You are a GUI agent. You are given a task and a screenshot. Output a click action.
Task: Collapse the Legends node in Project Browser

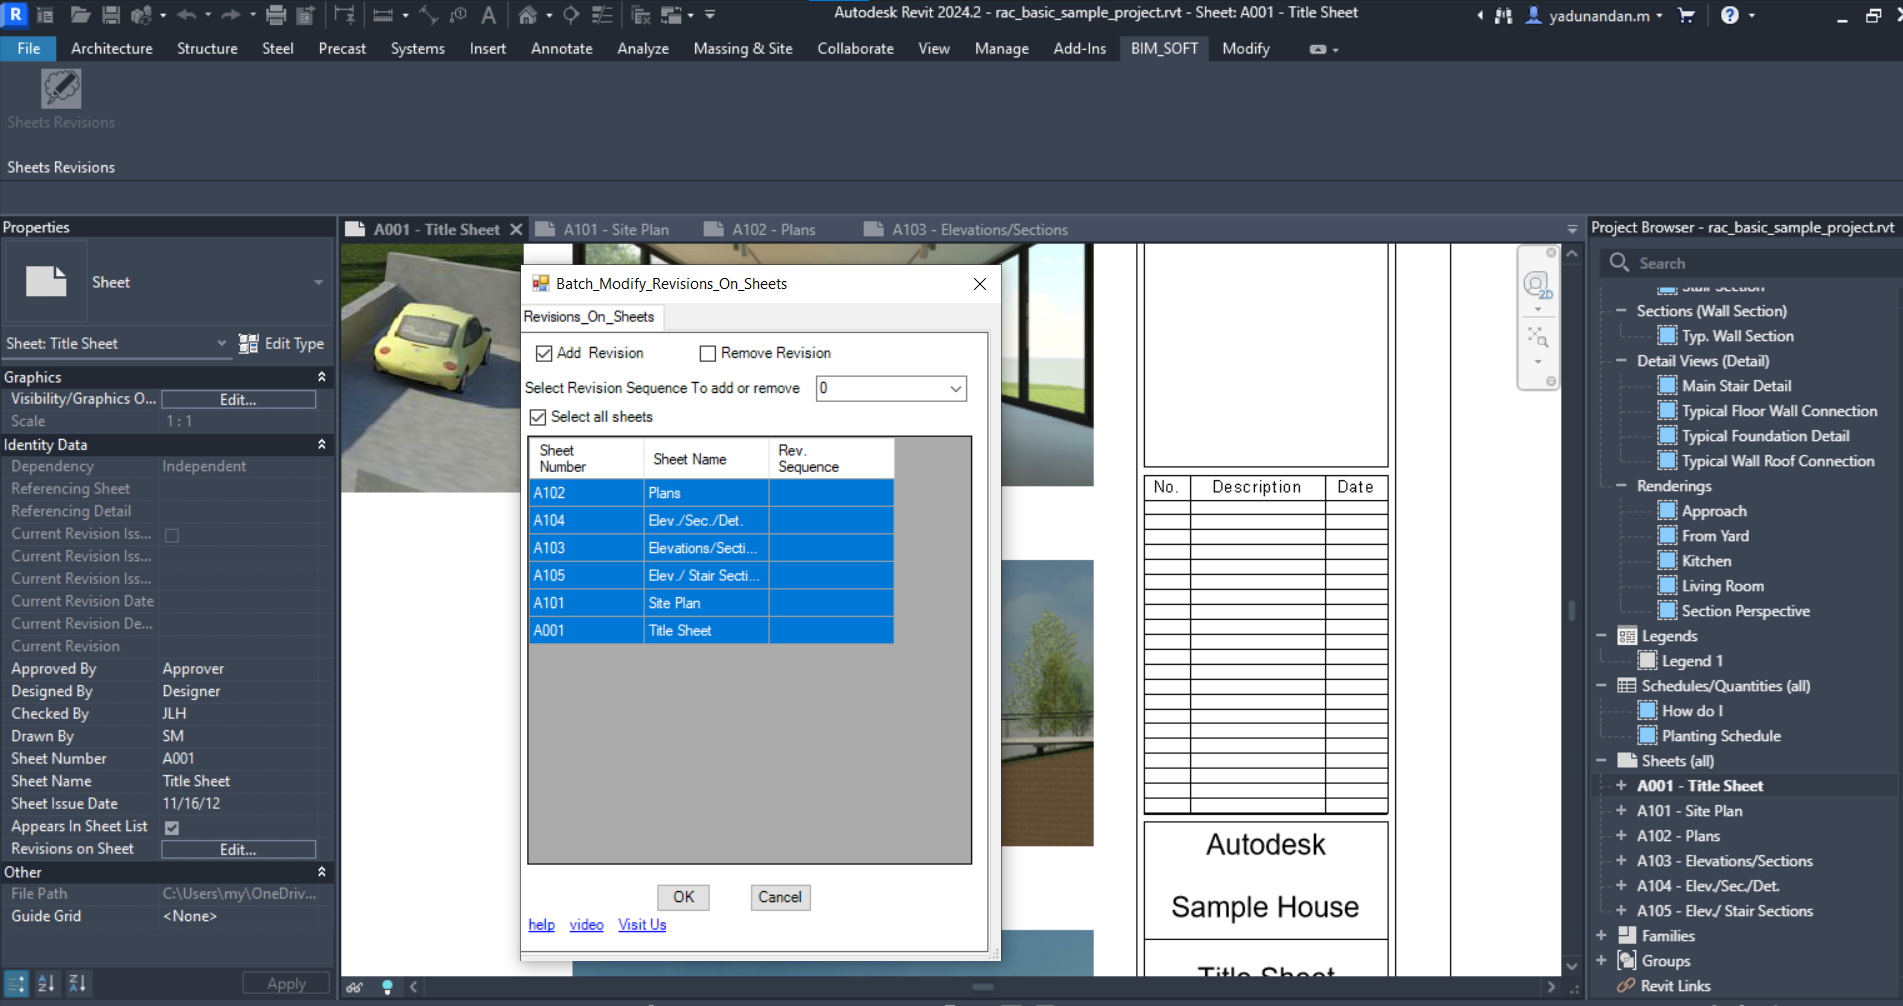click(x=1601, y=636)
